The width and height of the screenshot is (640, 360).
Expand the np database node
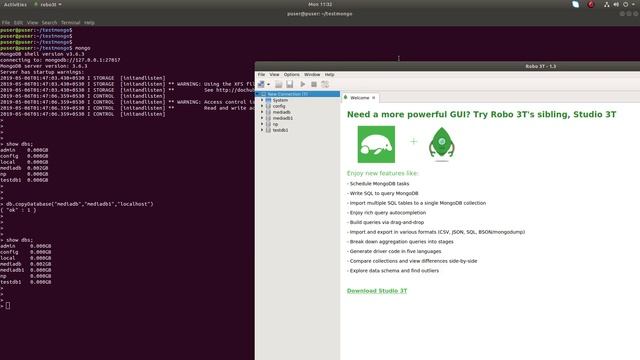pyautogui.click(x=262, y=124)
